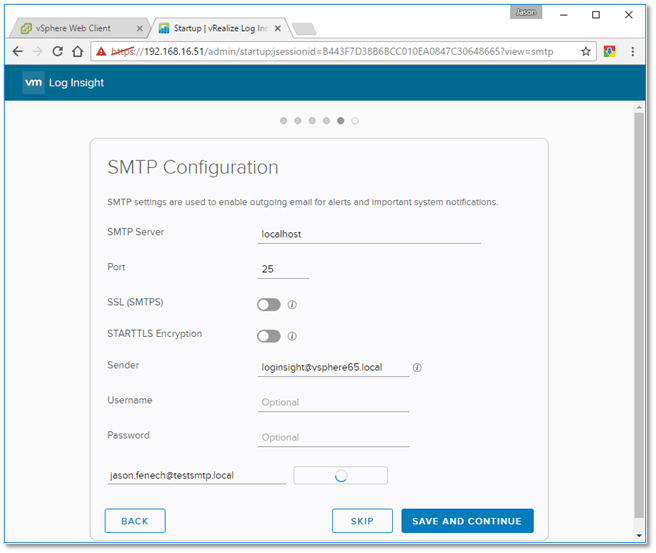Open the browser home icon

click(77, 51)
